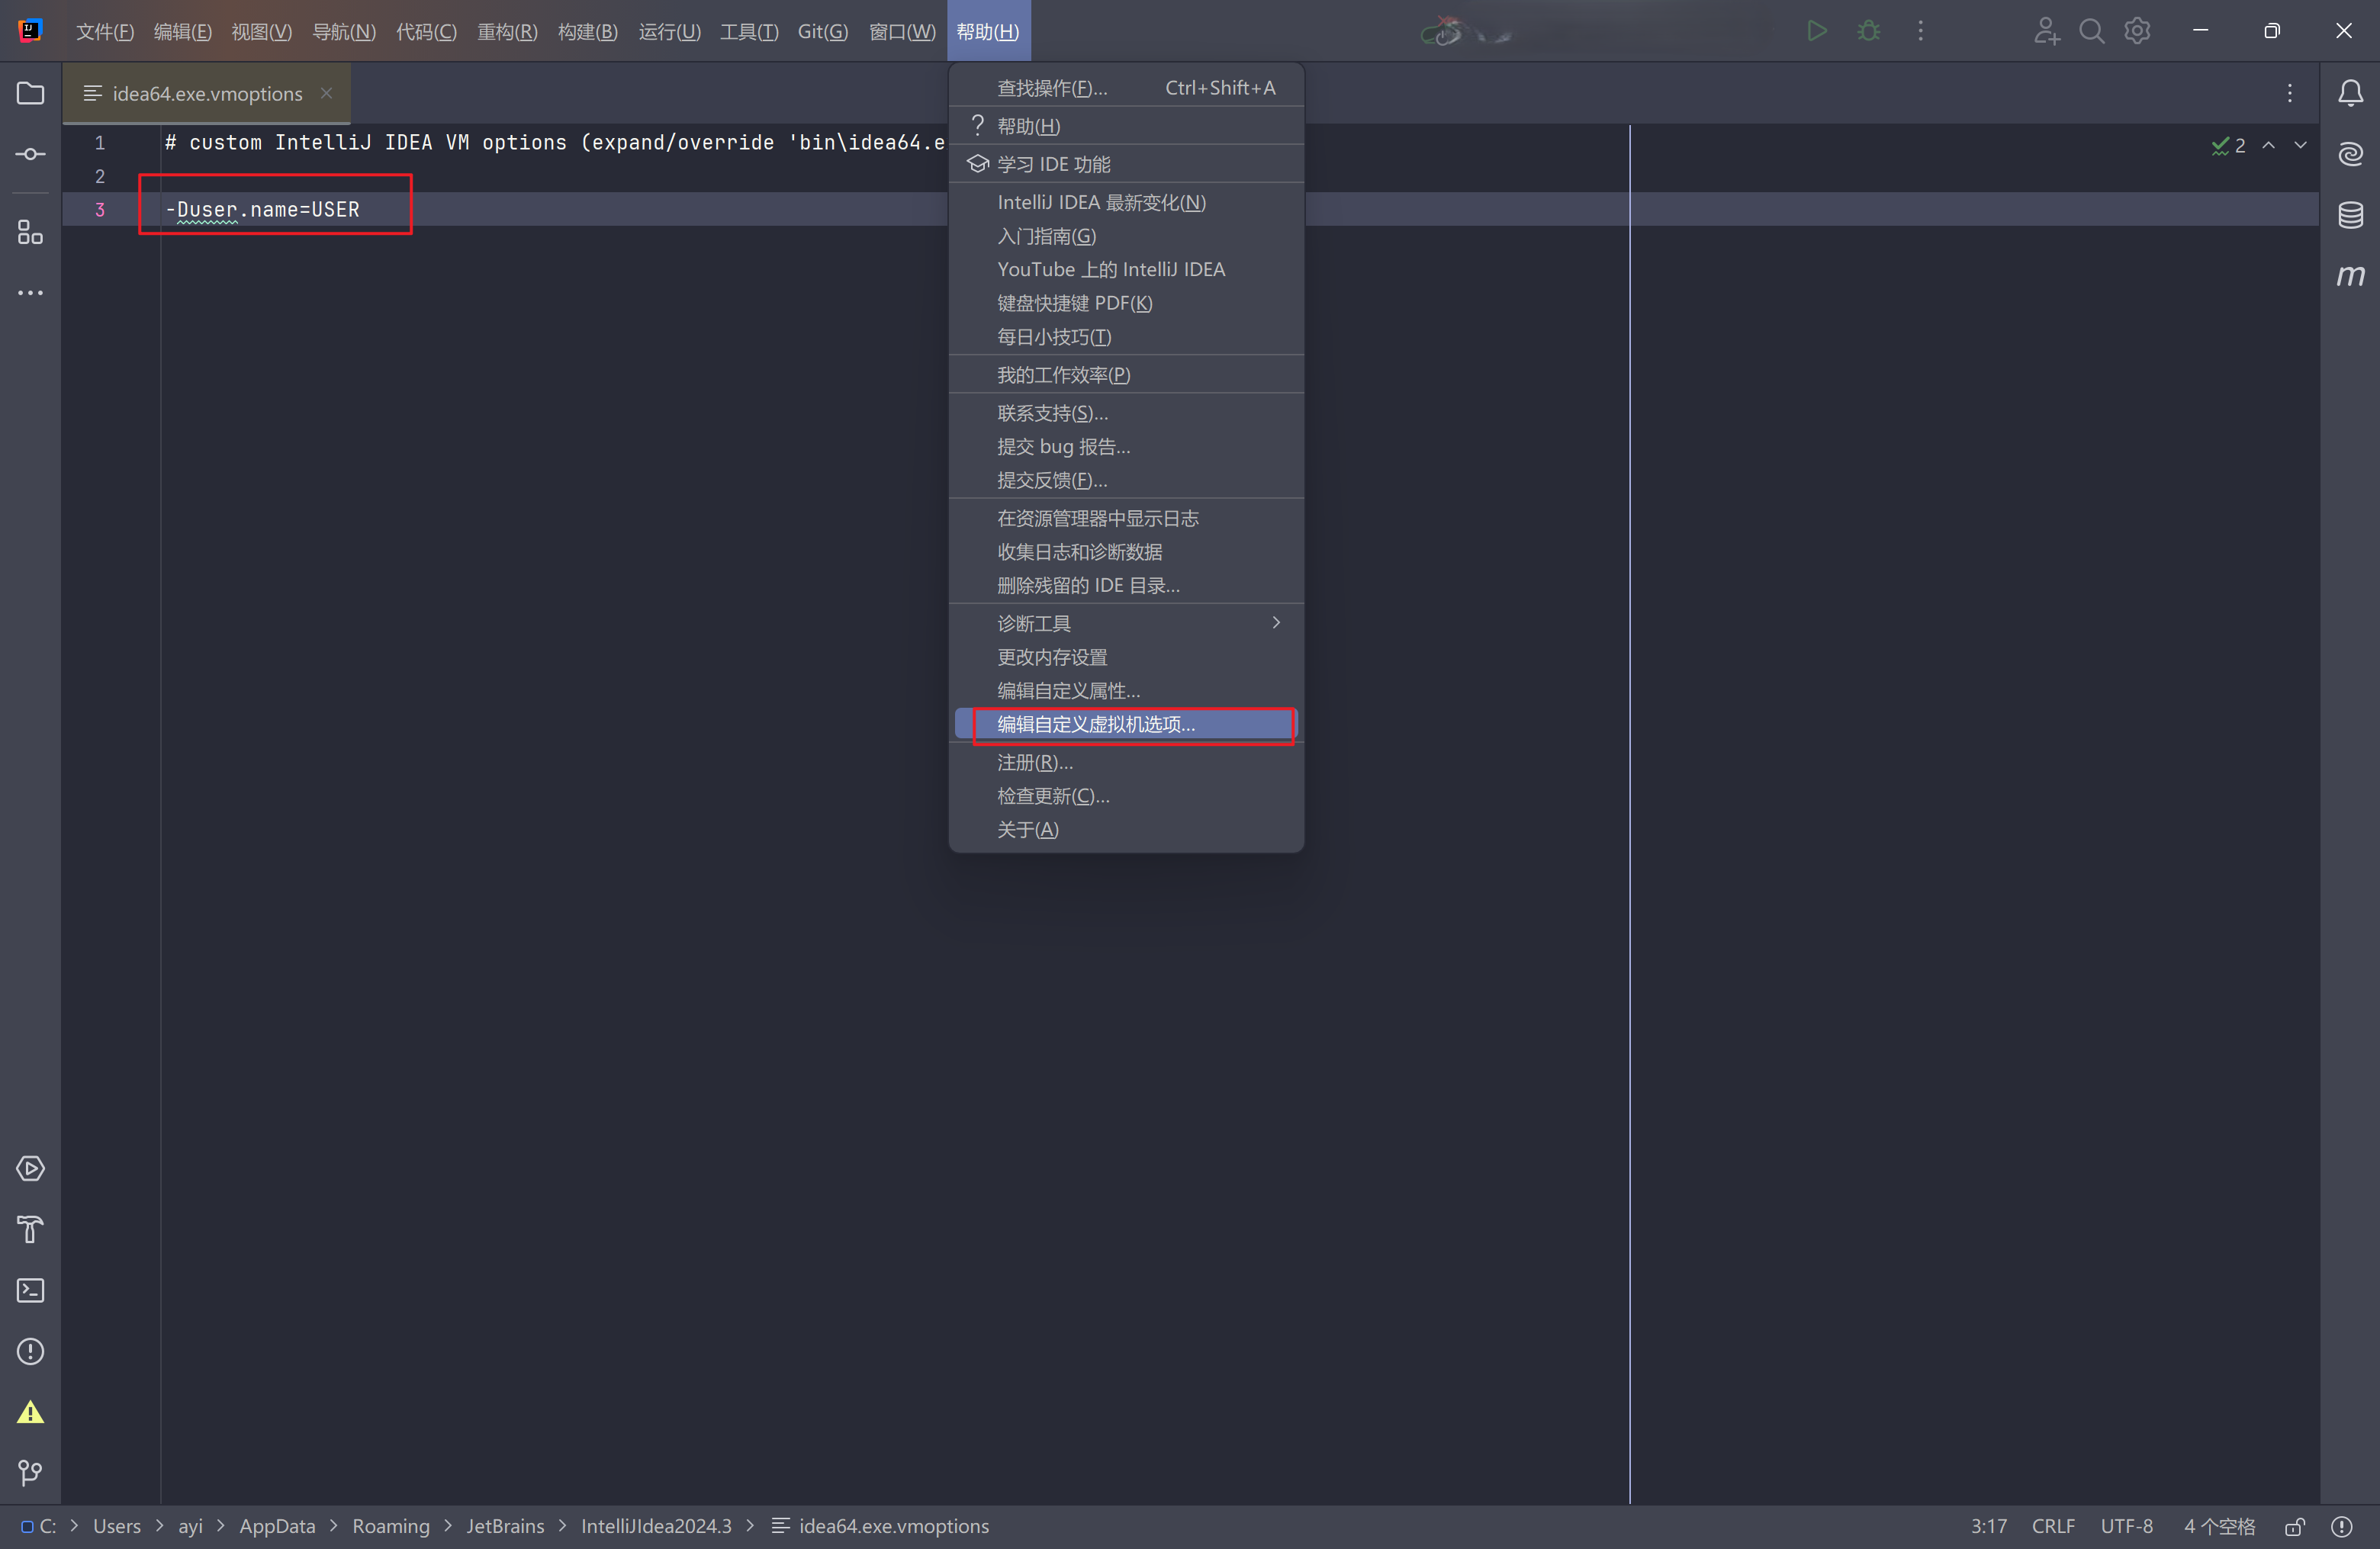The width and height of the screenshot is (2380, 1549).
Task: Choose 检查更新(C)... menu entry
Action: (1126, 796)
